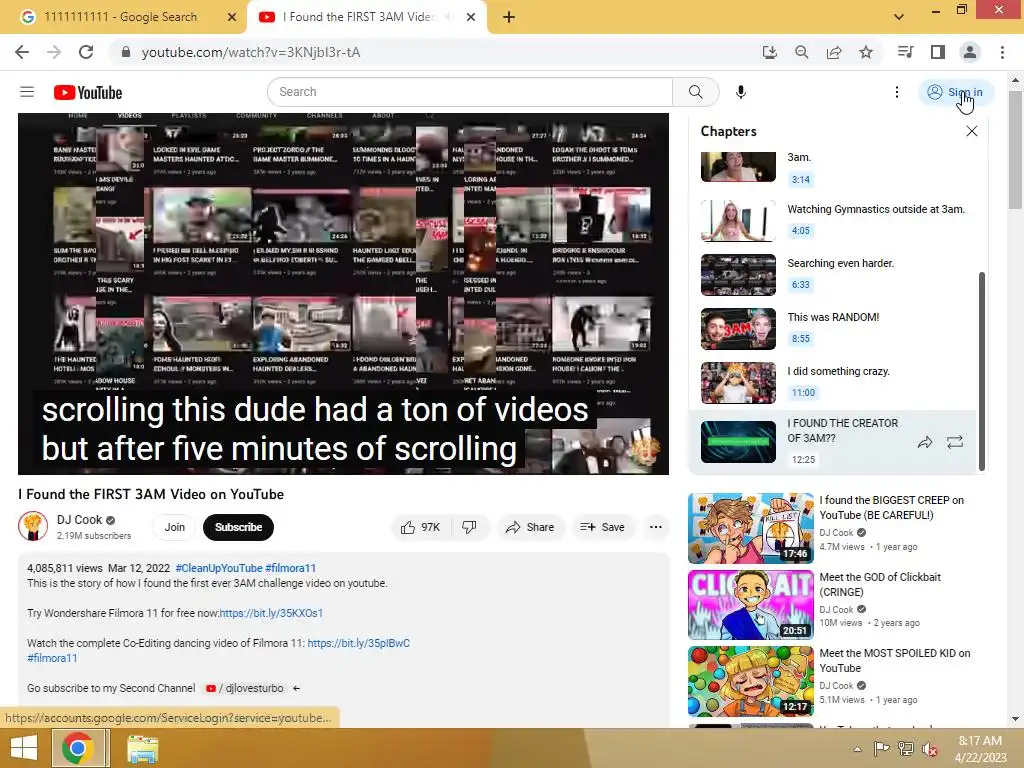Open the taskbar clock and date
1024x768 pixels.
(980, 749)
